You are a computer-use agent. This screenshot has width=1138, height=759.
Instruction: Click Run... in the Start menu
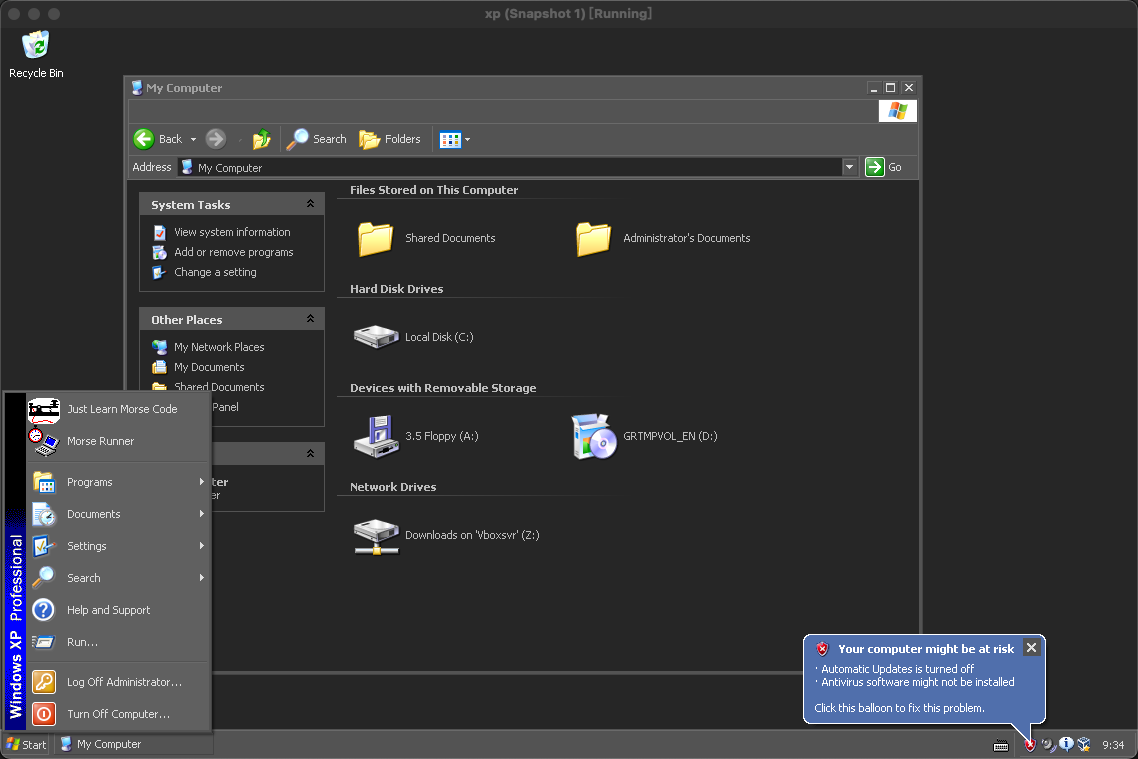click(x=119, y=641)
